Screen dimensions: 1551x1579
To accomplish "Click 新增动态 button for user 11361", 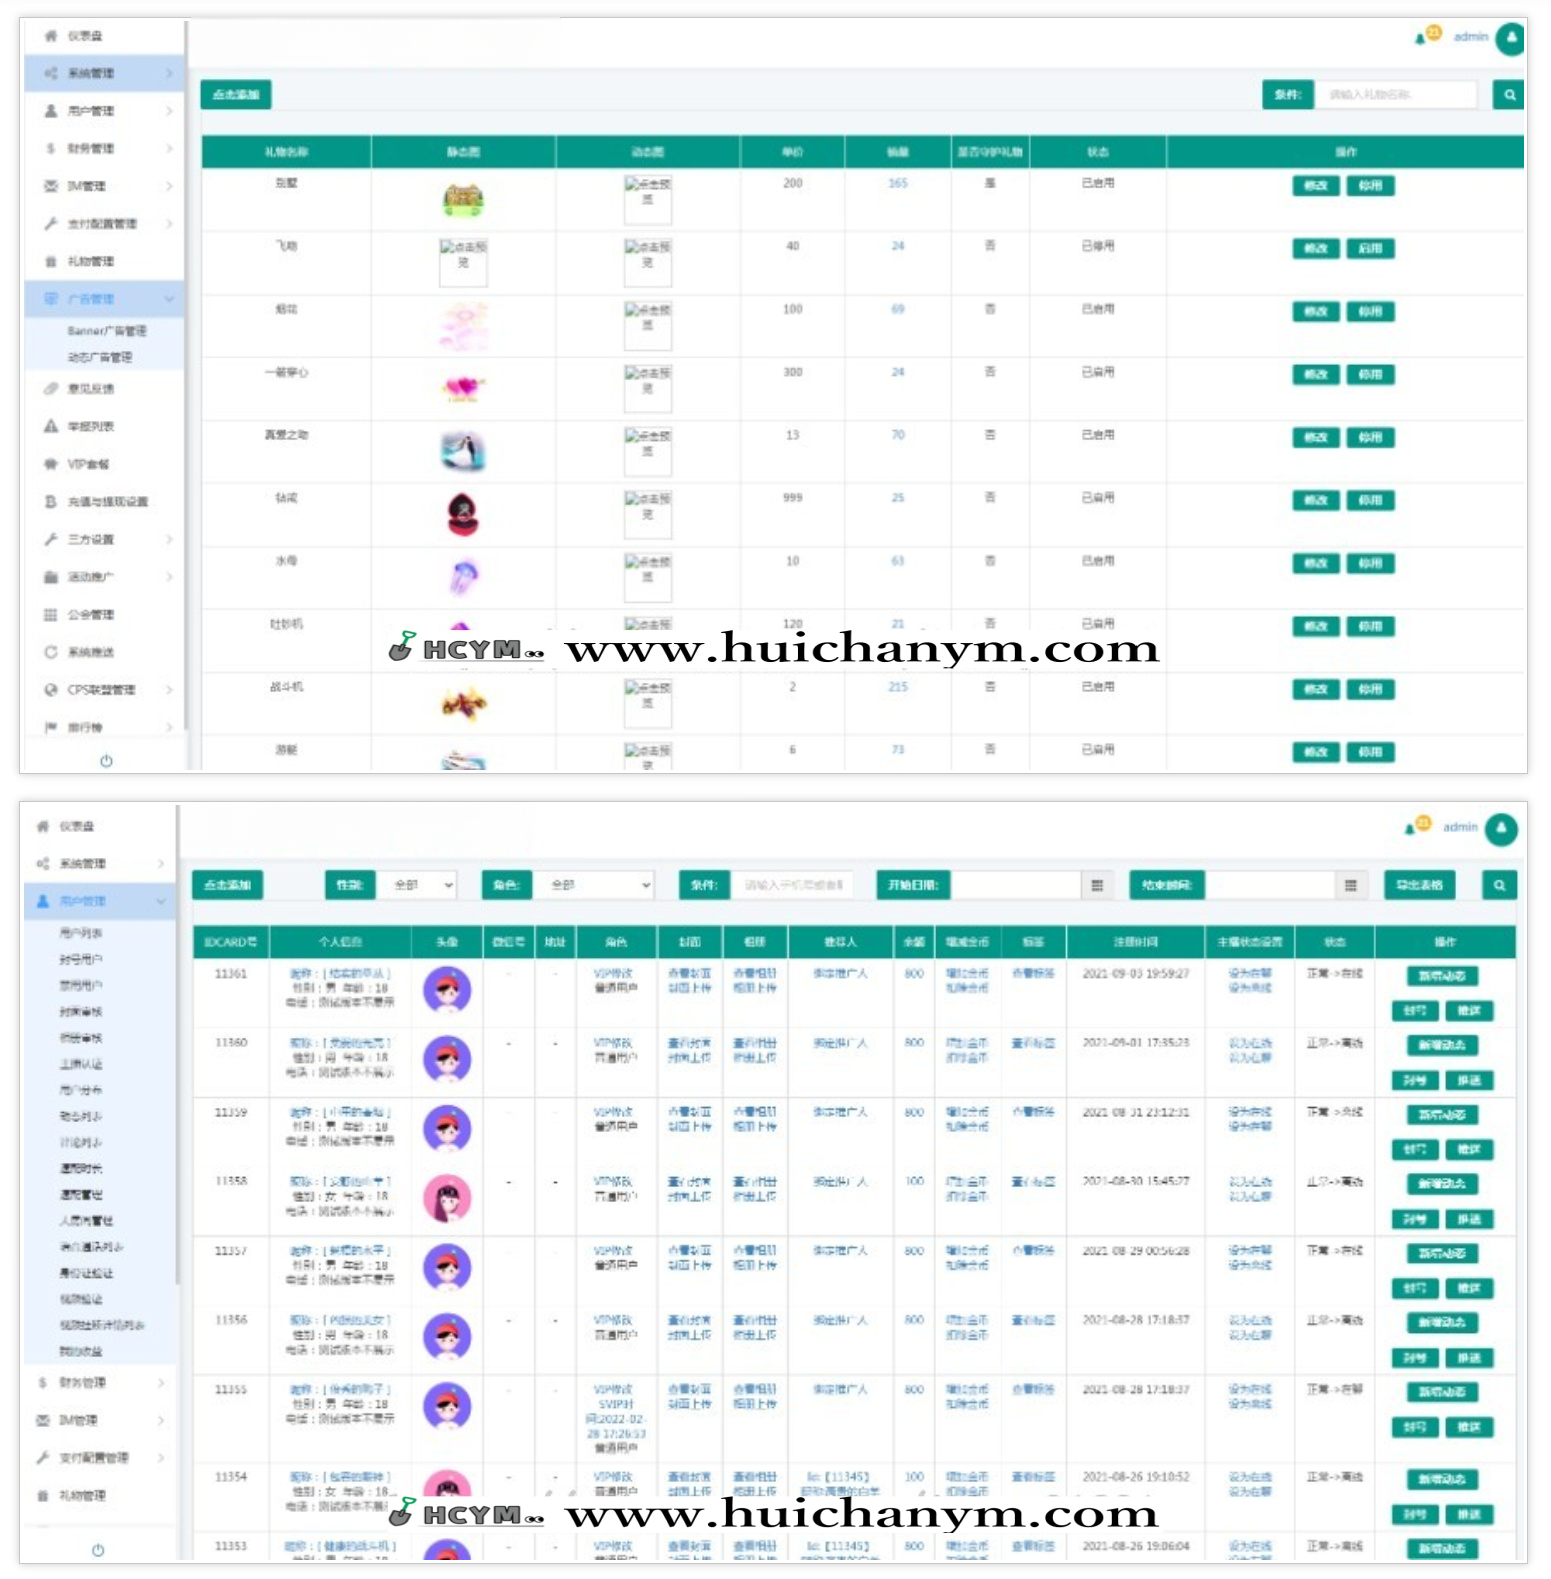I will click(x=1442, y=976).
